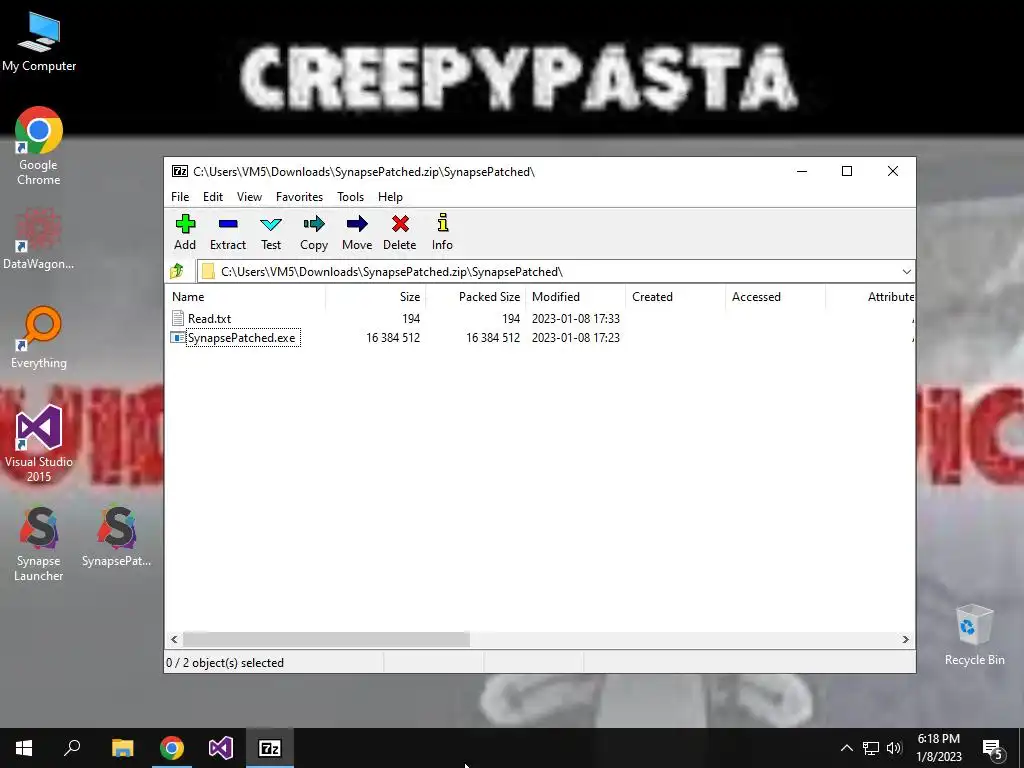Click the volume speaker tray icon
This screenshot has width=1024, height=768.
tap(894, 748)
